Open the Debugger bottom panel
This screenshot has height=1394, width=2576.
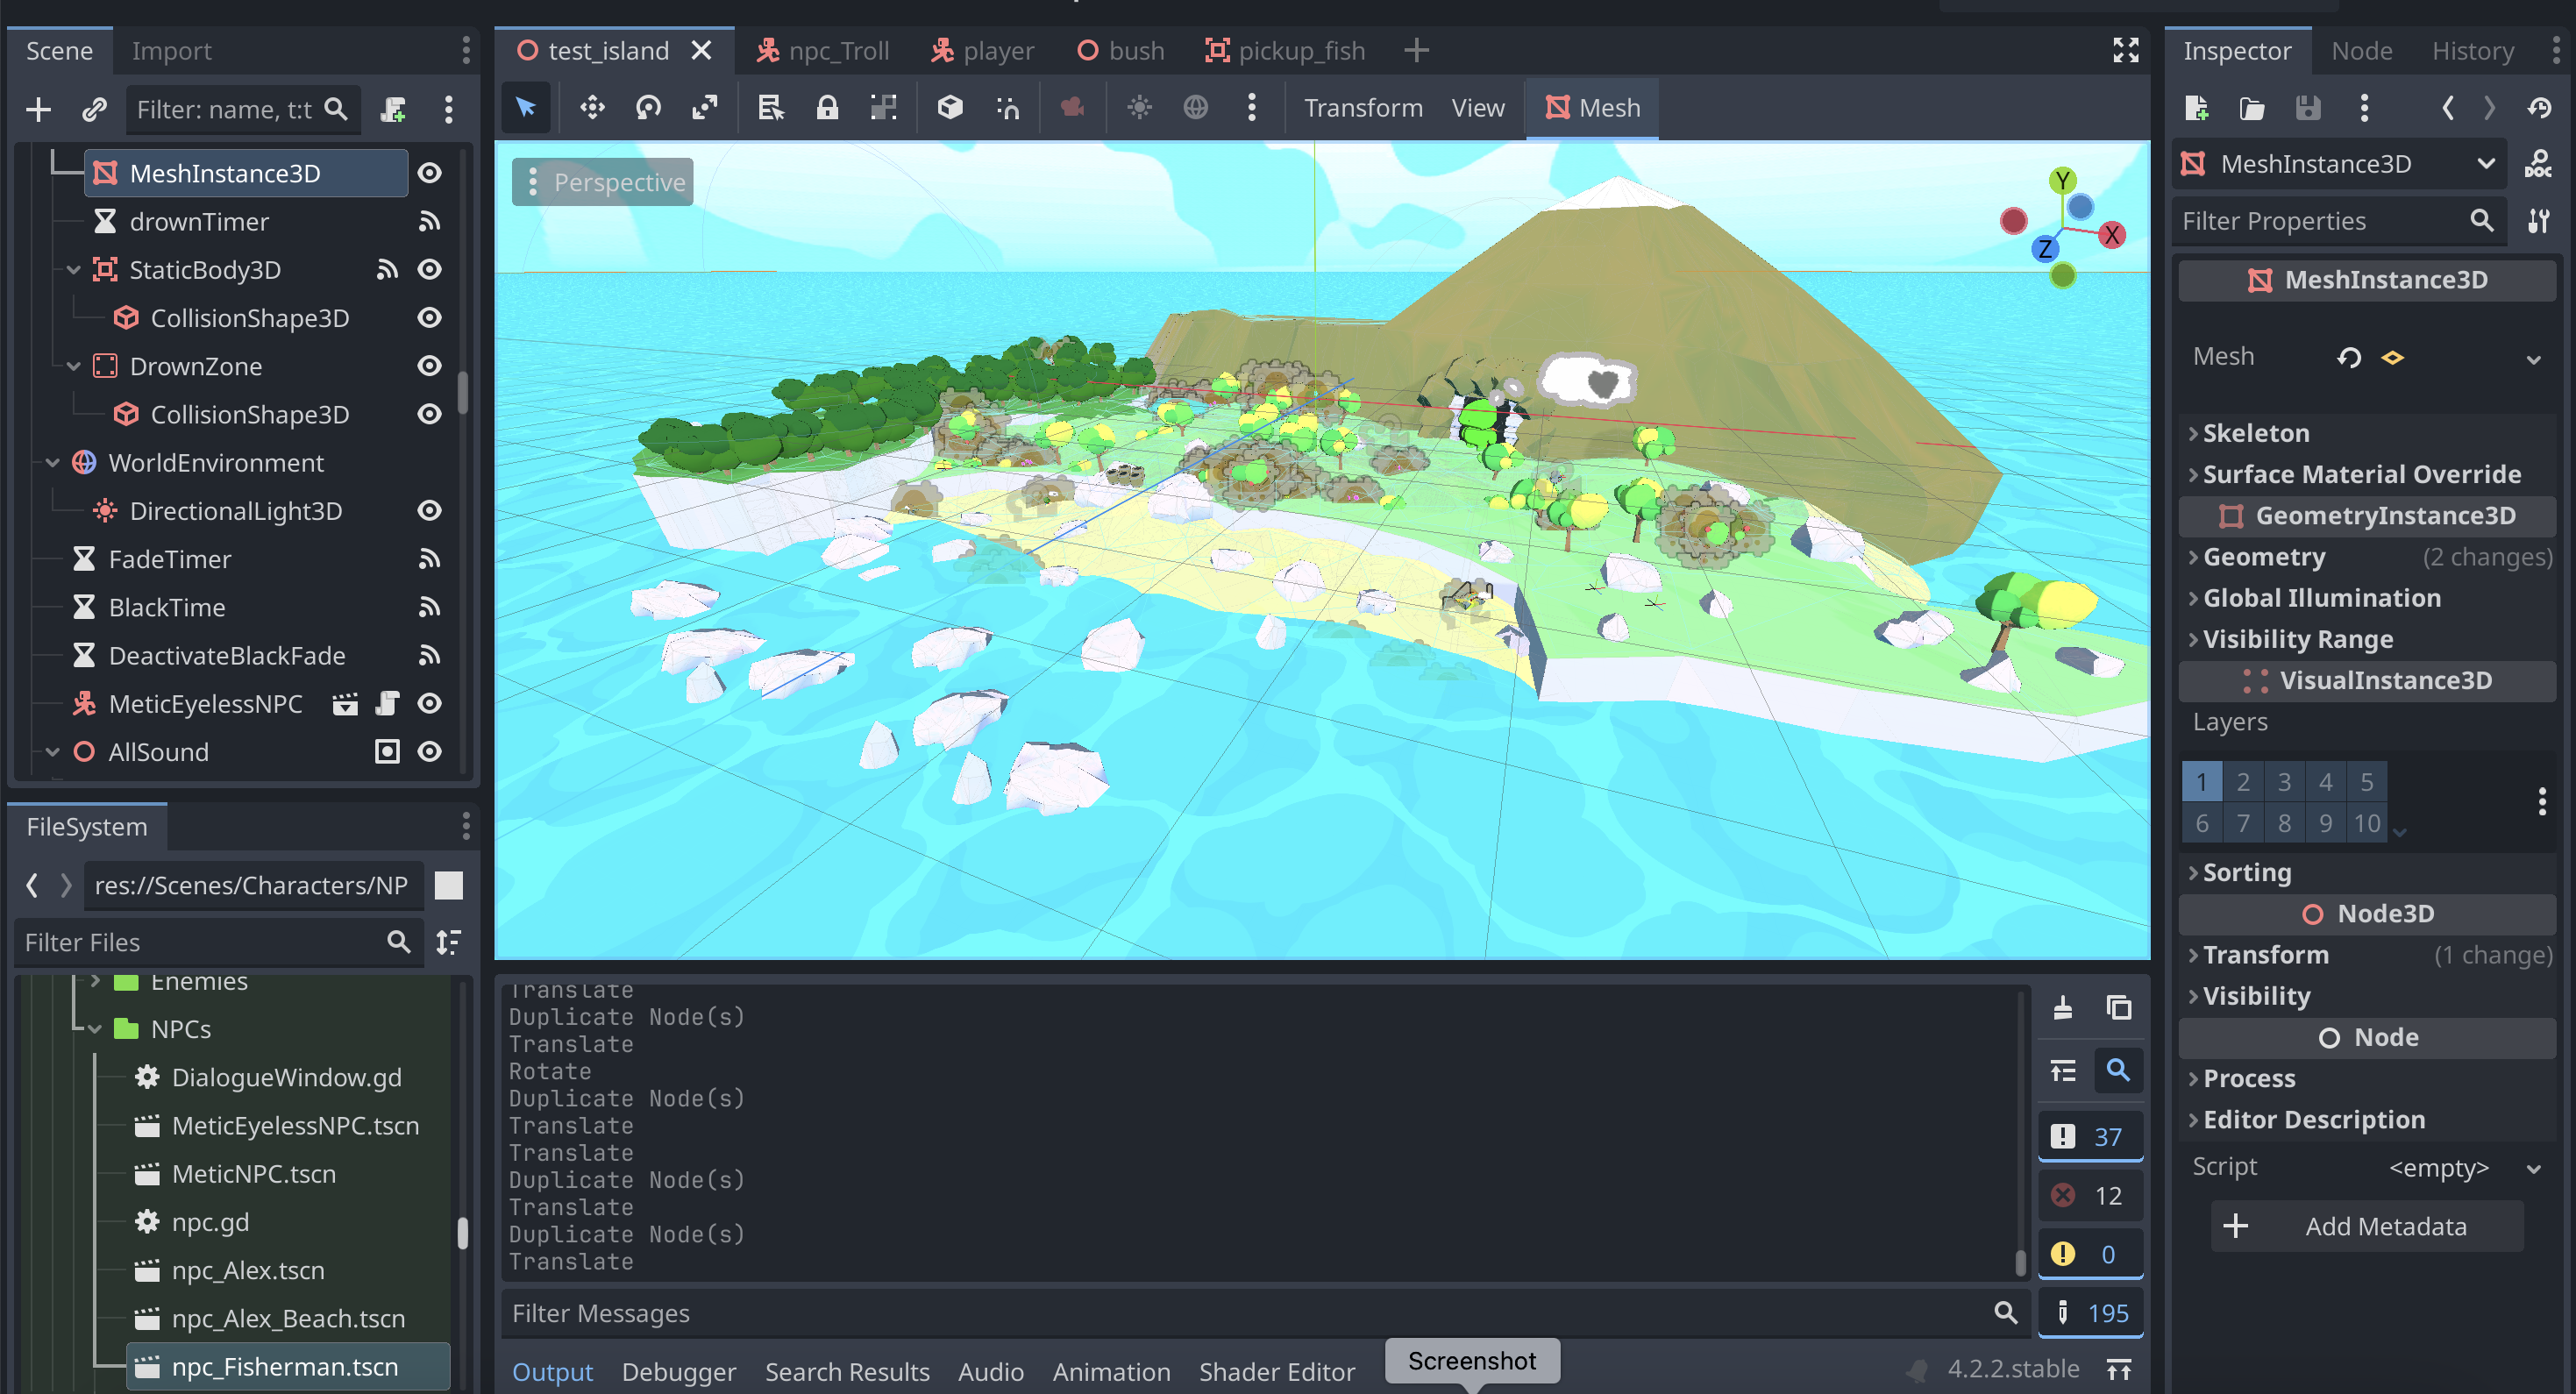pyautogui.click(x=678, y=1372)
